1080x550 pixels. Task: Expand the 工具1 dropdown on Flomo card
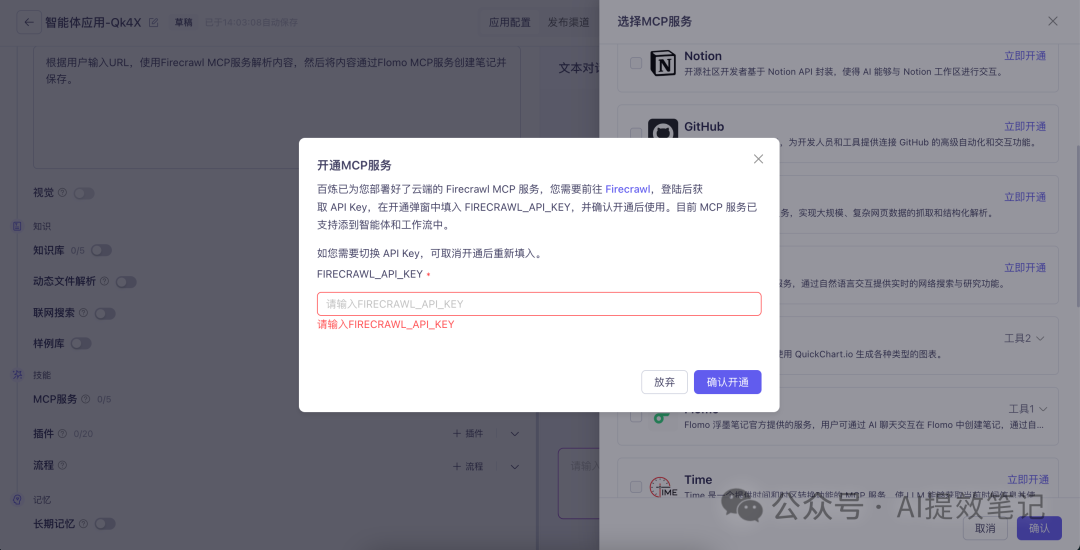click(1028, 409)
